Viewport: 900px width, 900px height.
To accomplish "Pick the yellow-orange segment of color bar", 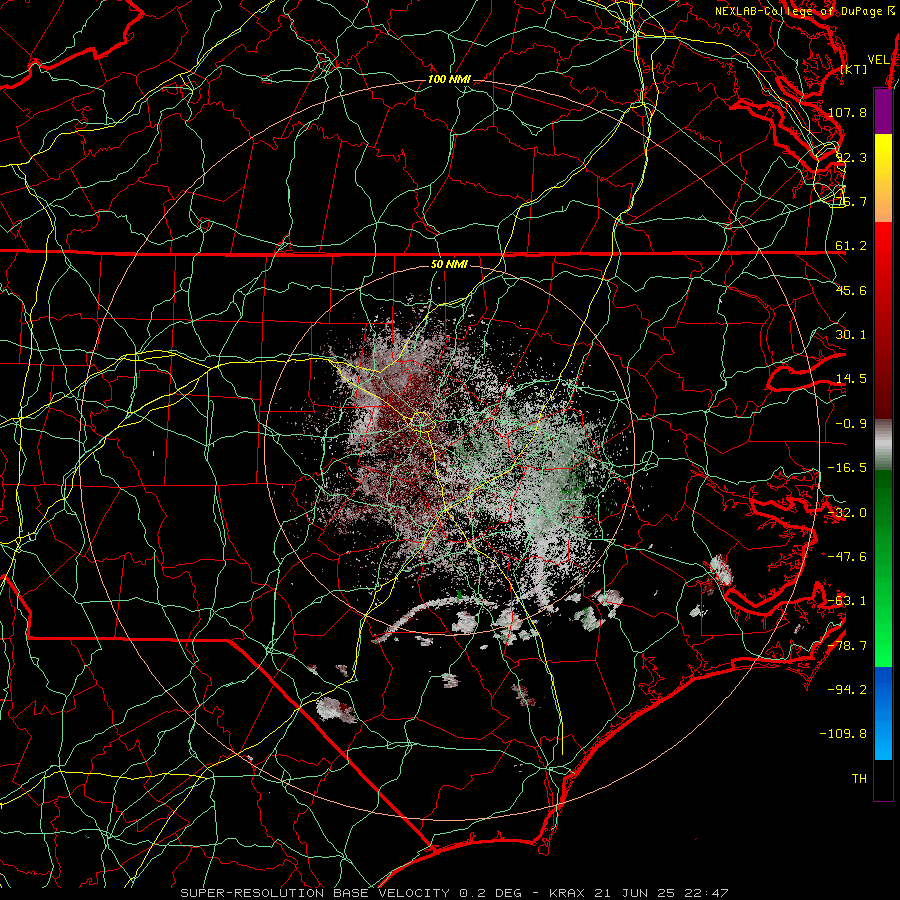I will (883, 178).
